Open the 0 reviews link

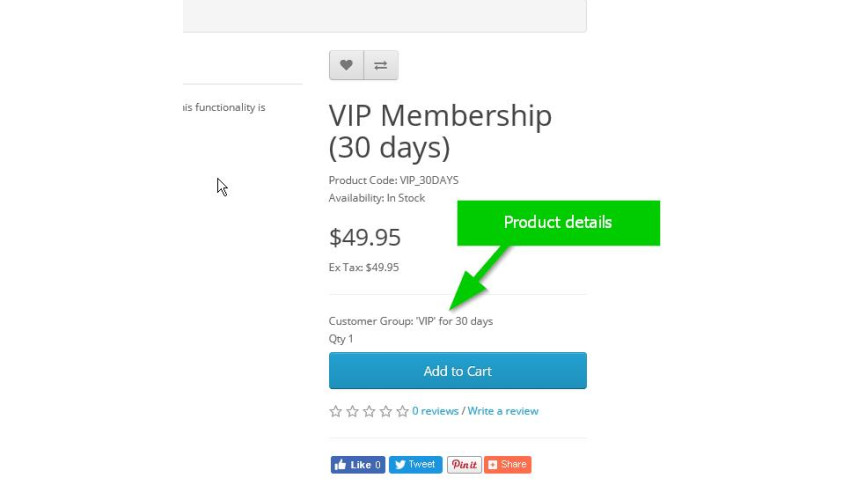[435, 411]
